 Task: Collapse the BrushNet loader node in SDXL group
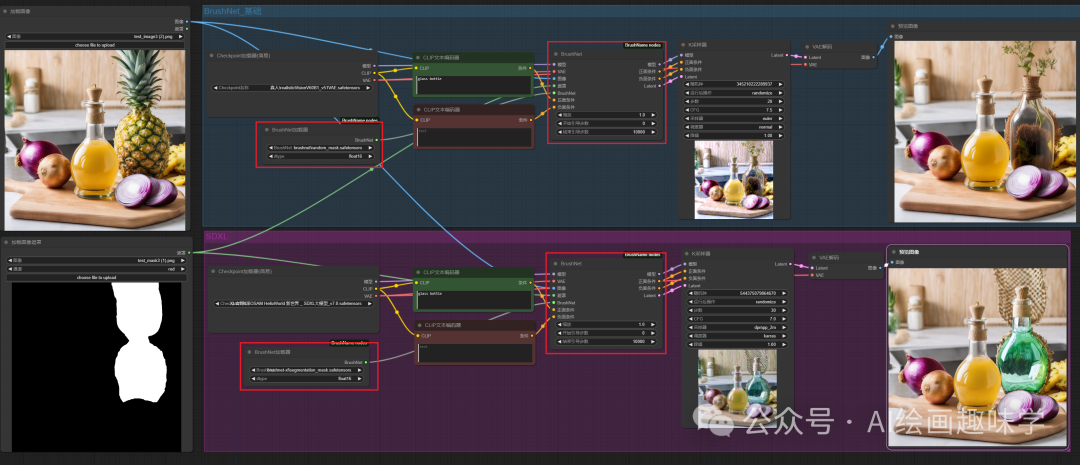250,352
